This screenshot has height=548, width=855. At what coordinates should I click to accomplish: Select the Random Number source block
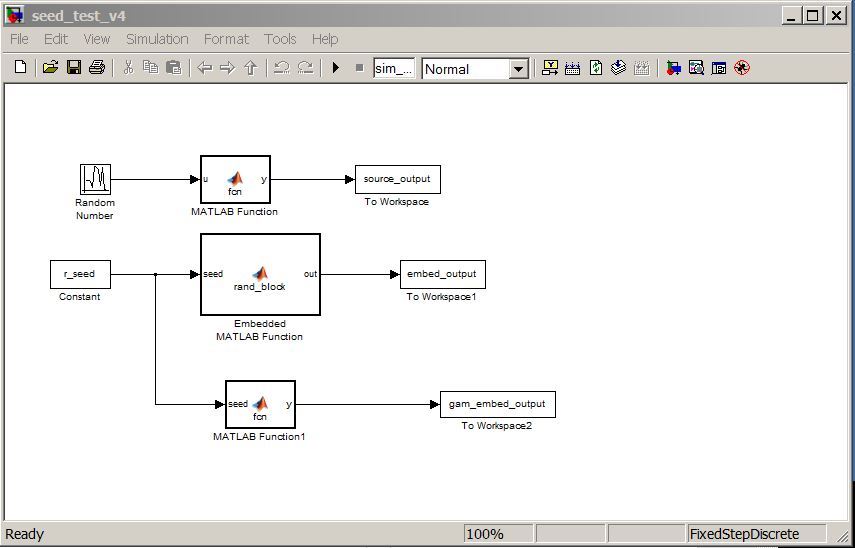click(x=95, y=179)
